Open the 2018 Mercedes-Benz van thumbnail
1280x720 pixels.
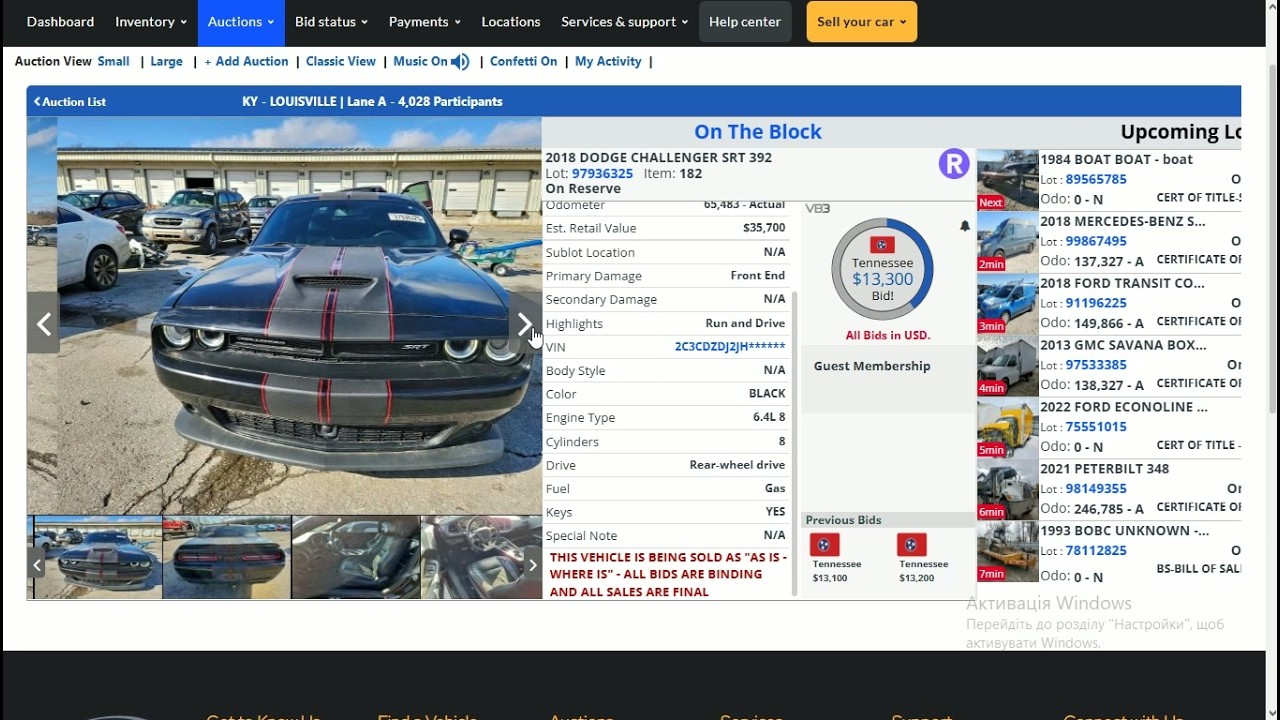(x=1007, y=242)
